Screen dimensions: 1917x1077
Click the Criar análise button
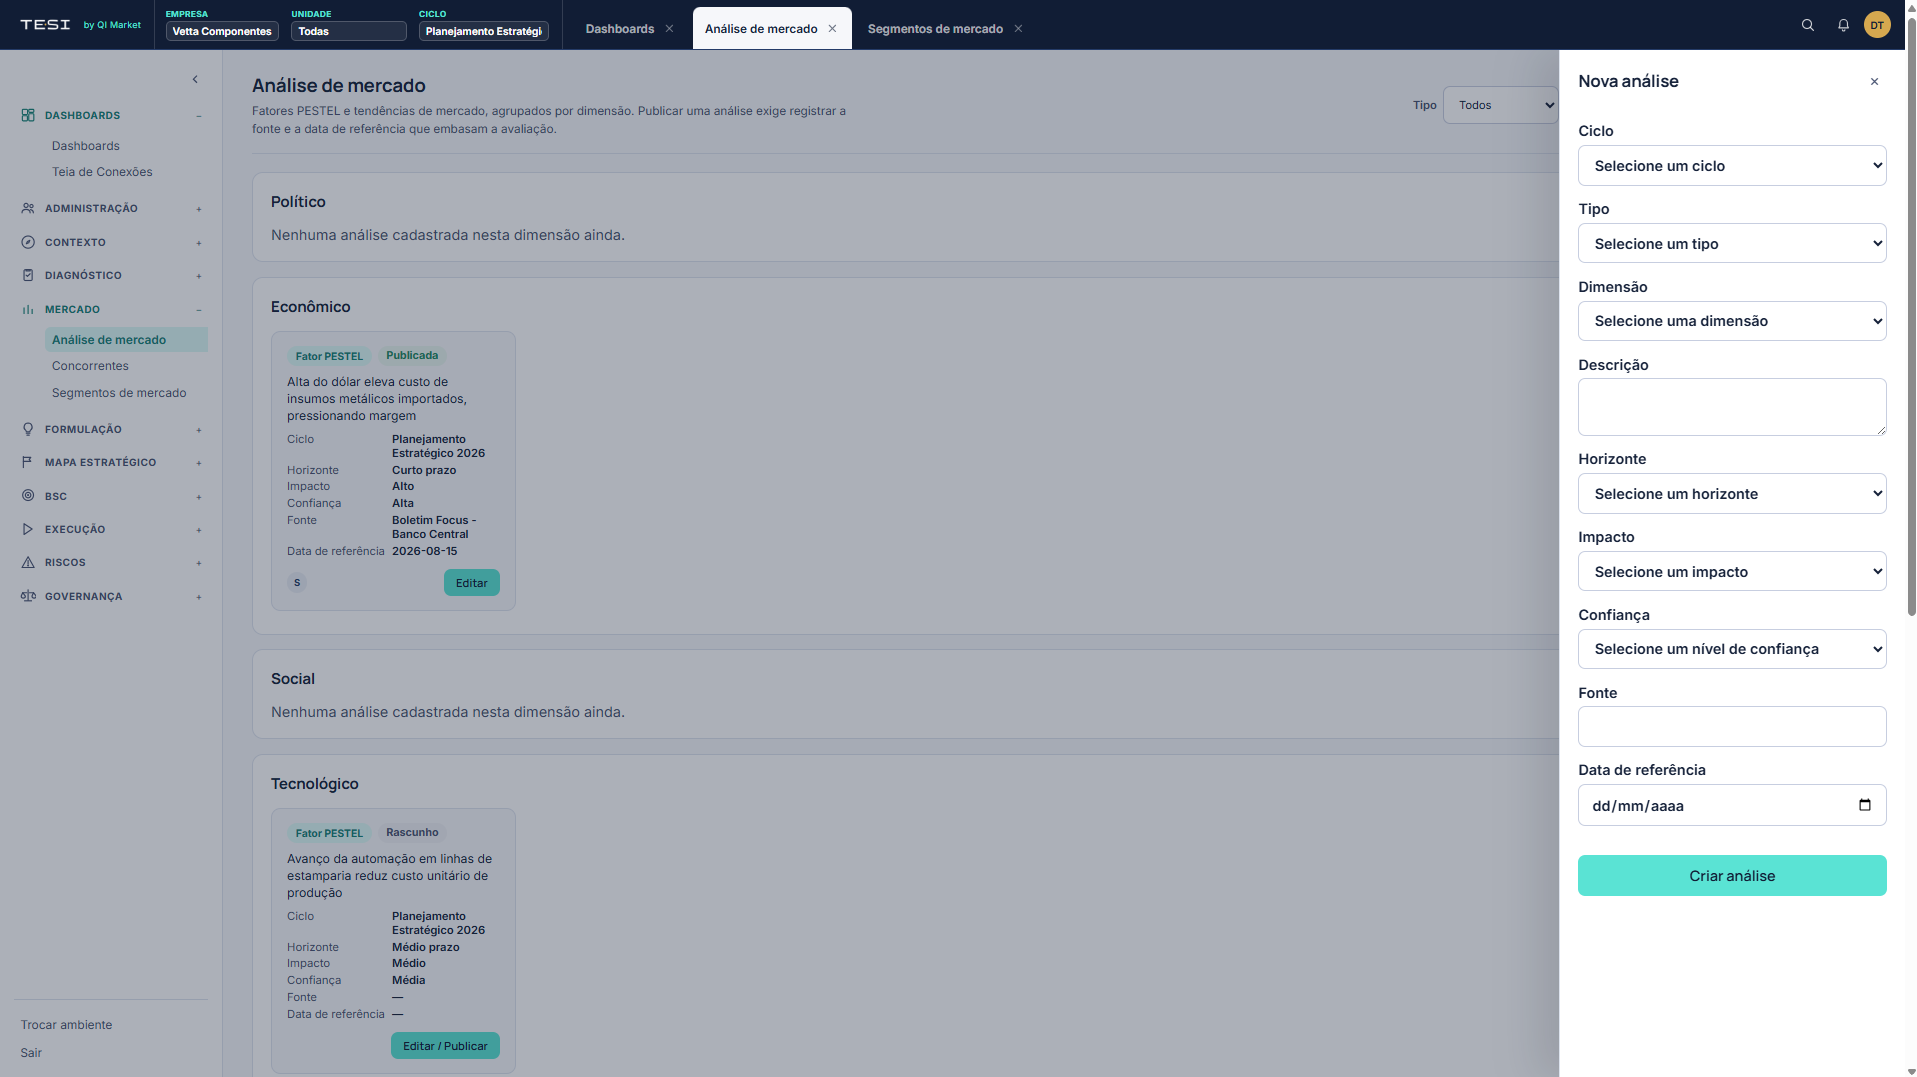1732,876
